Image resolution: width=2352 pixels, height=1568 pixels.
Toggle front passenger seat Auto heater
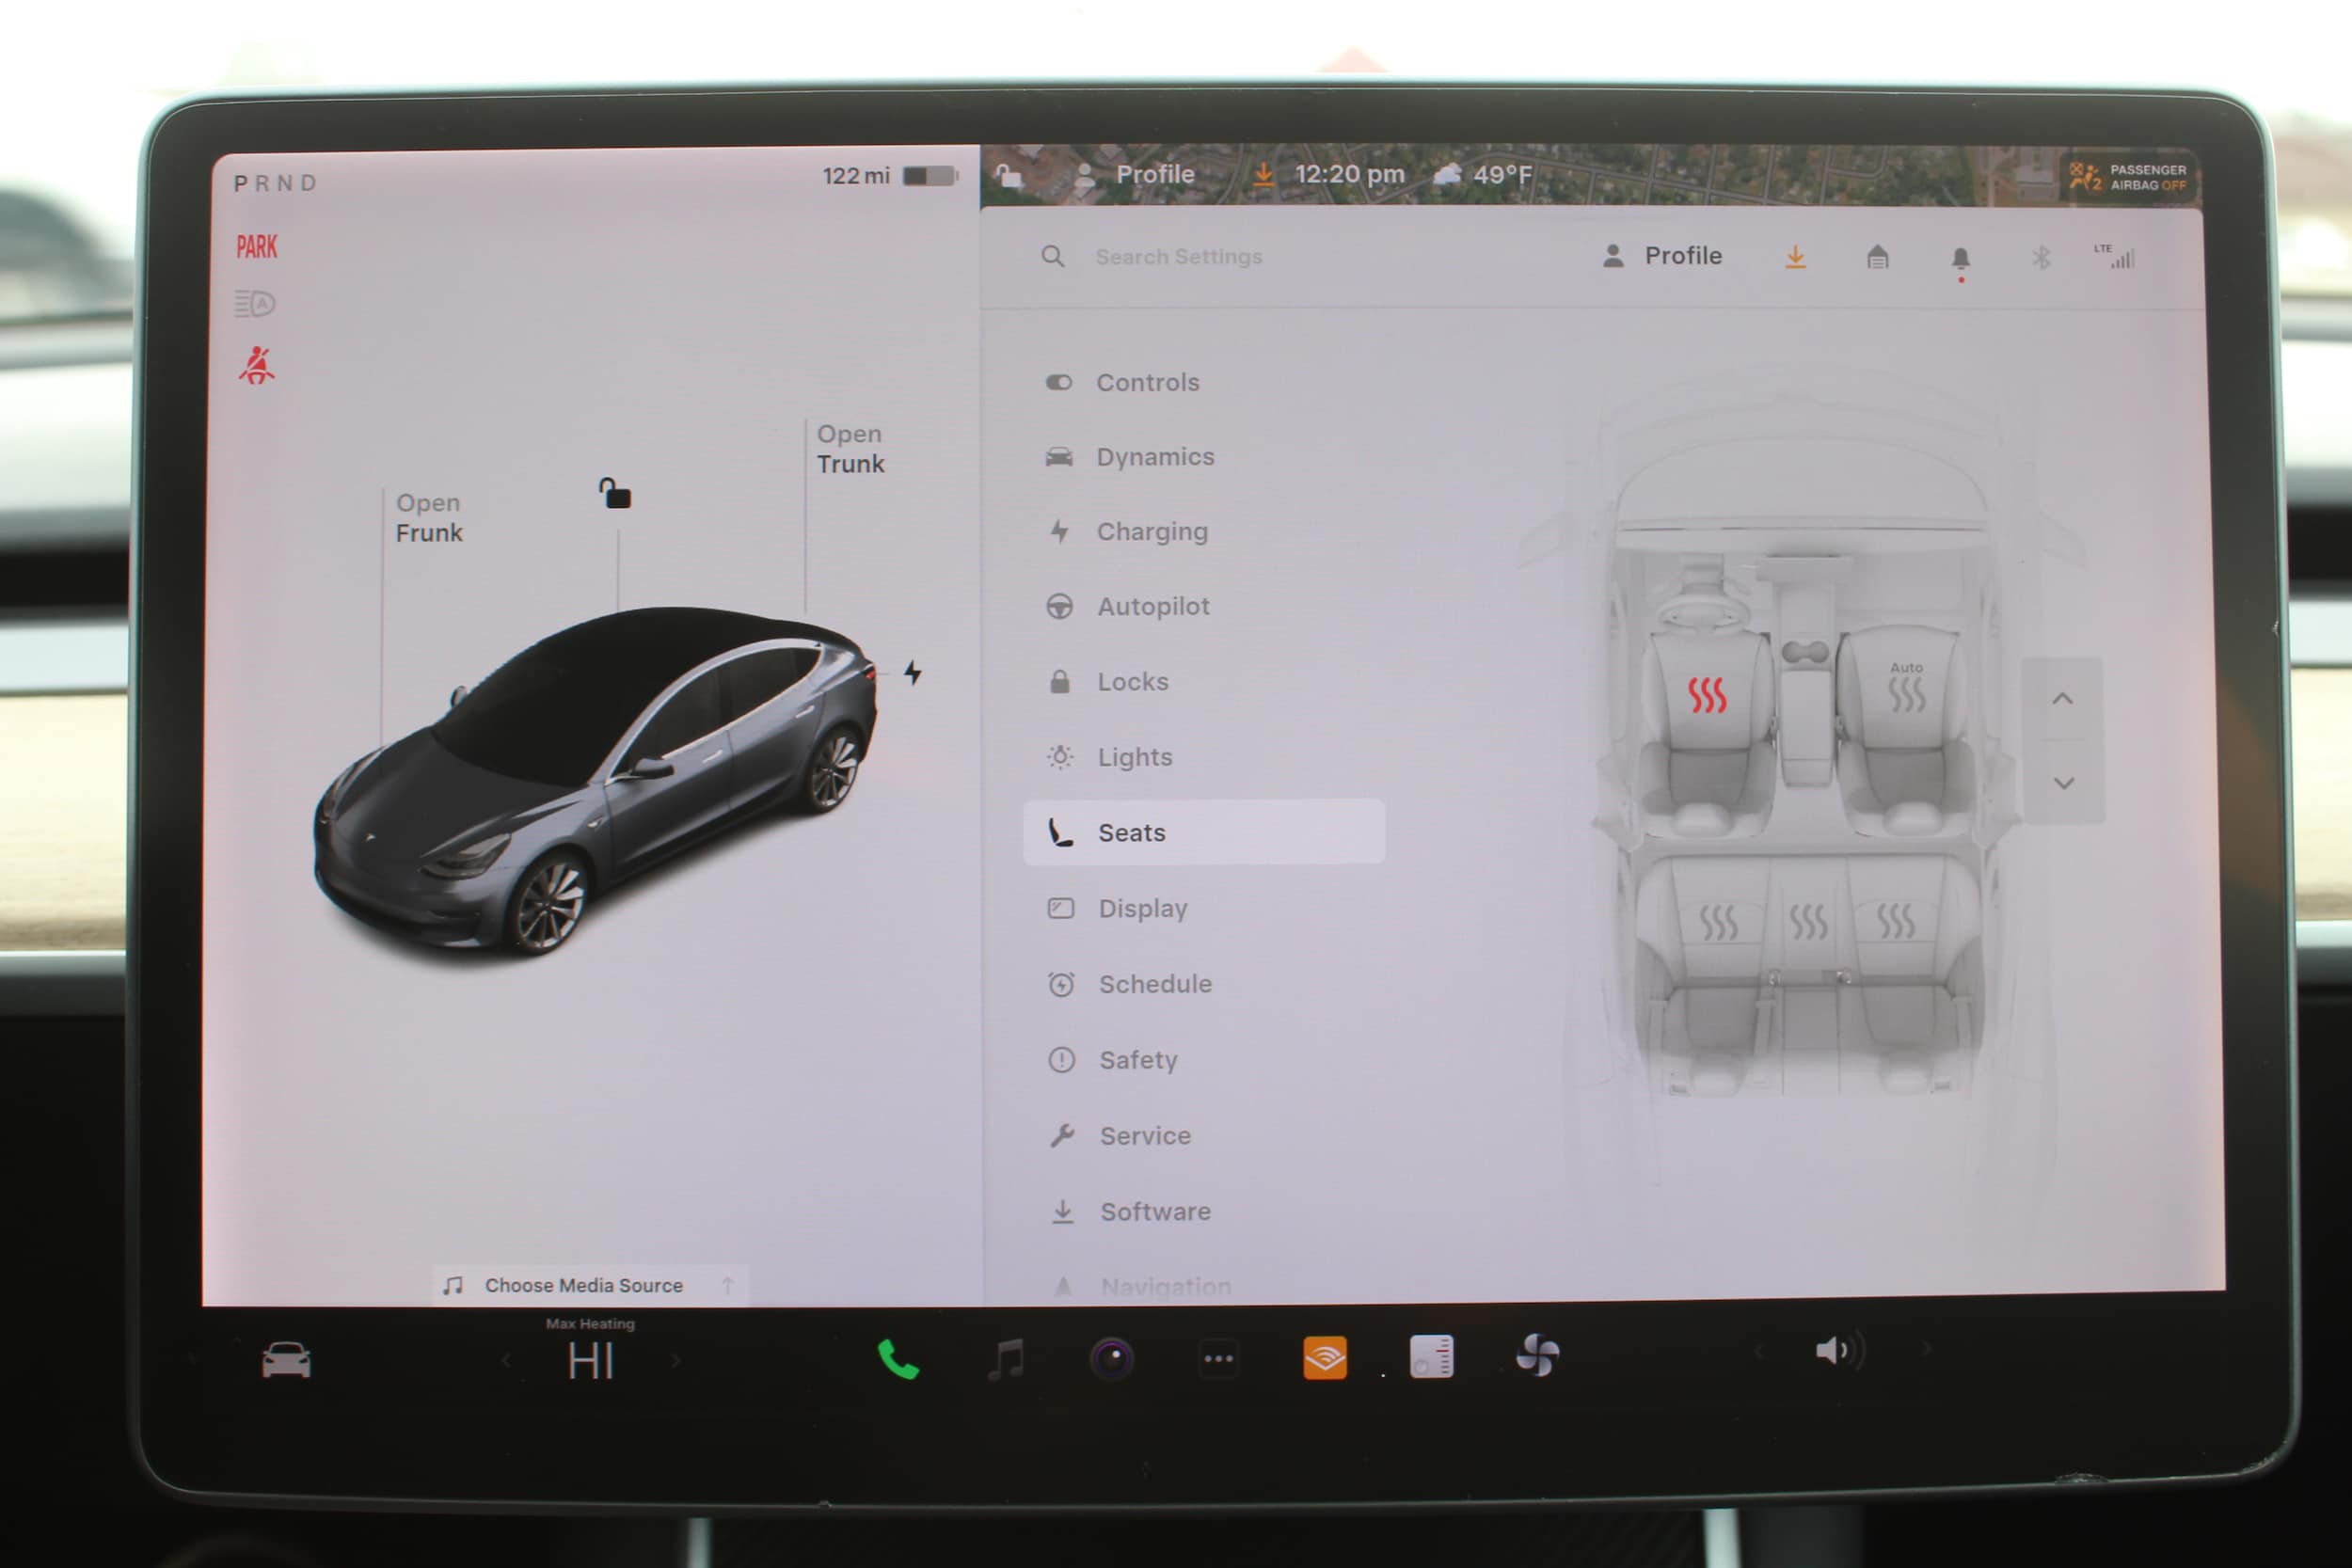(1906, 690)
